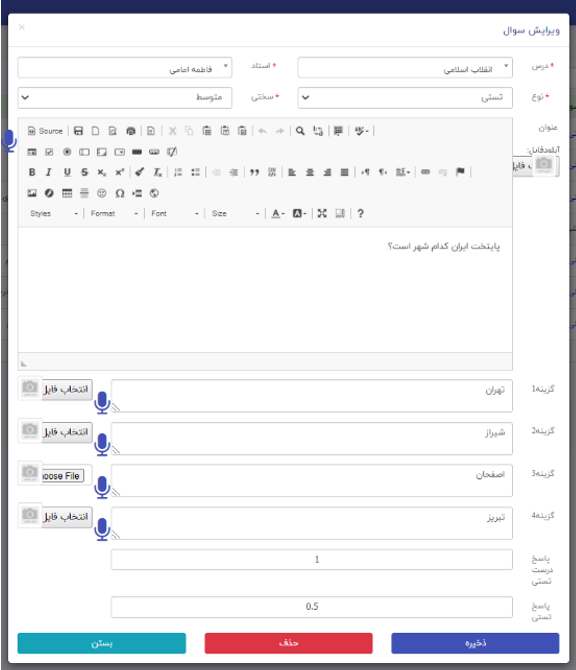This screenshot has height=670, width=576.
Task: Insert a table using the editor toolbar
Action: click(x=67, y=193)
